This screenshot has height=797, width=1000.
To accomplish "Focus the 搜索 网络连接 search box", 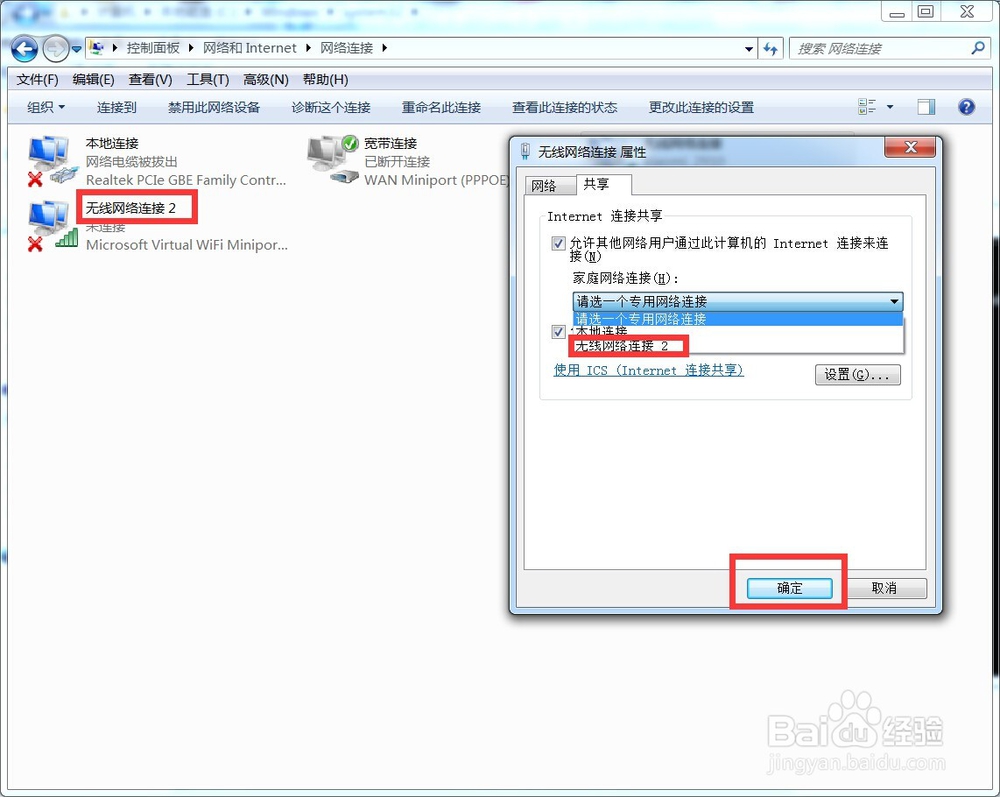I will (880, 48).
